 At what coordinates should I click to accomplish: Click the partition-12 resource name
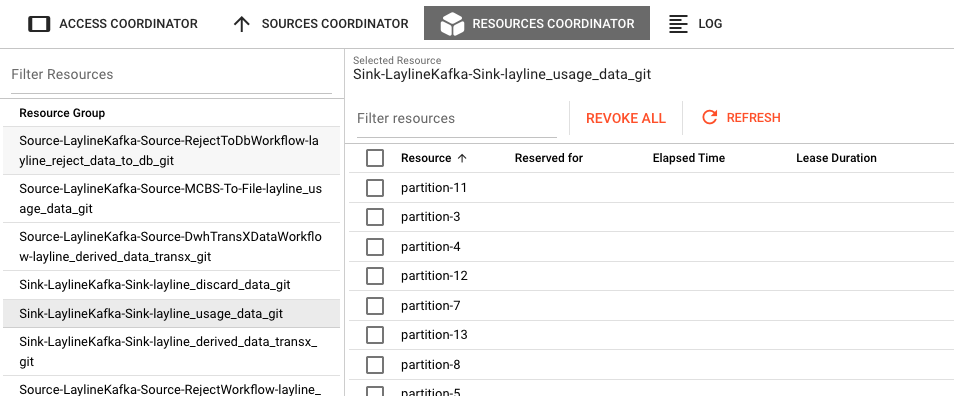[434, 276]
